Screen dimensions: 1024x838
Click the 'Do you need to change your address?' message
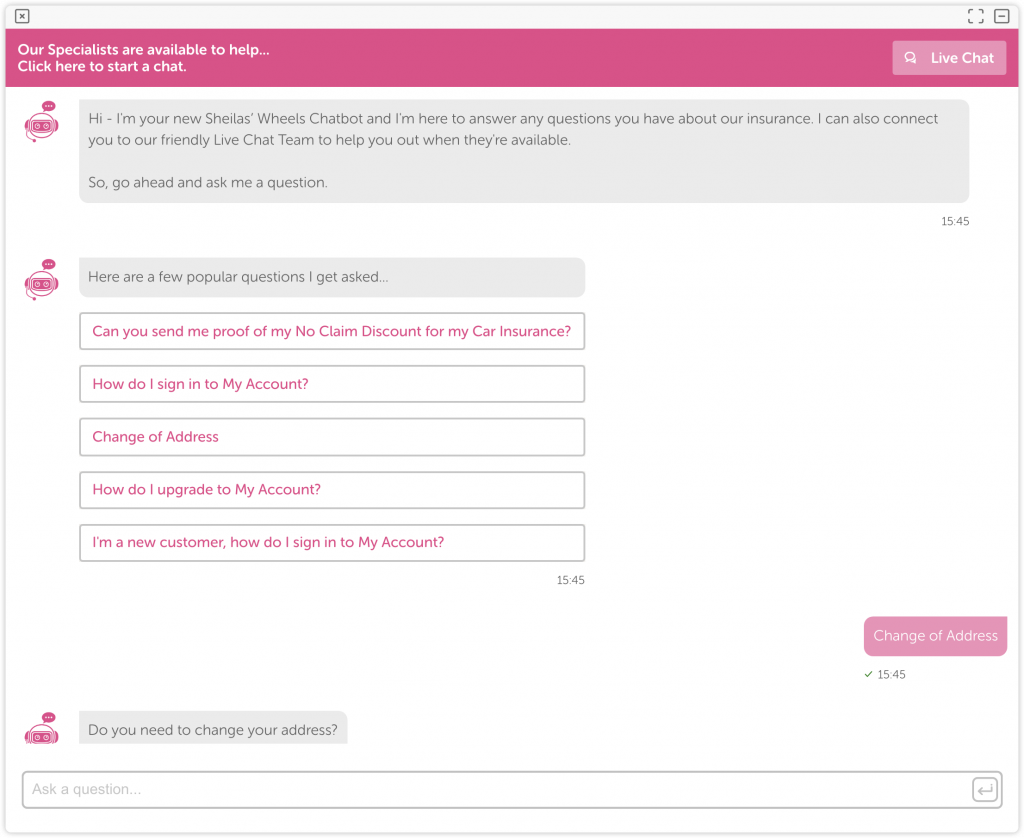[213, 728]
